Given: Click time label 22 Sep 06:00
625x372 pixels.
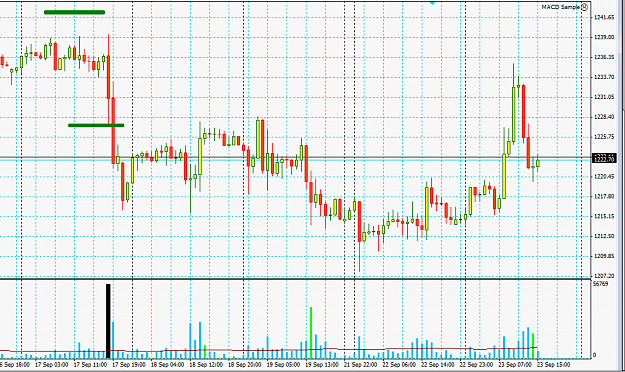Looking at the screenshot, I should click(399, 364).
